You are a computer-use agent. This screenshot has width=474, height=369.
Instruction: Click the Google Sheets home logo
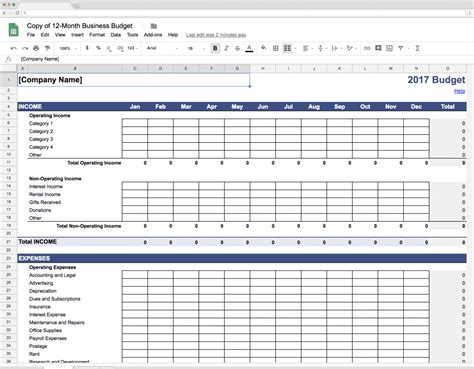(13, 30)
